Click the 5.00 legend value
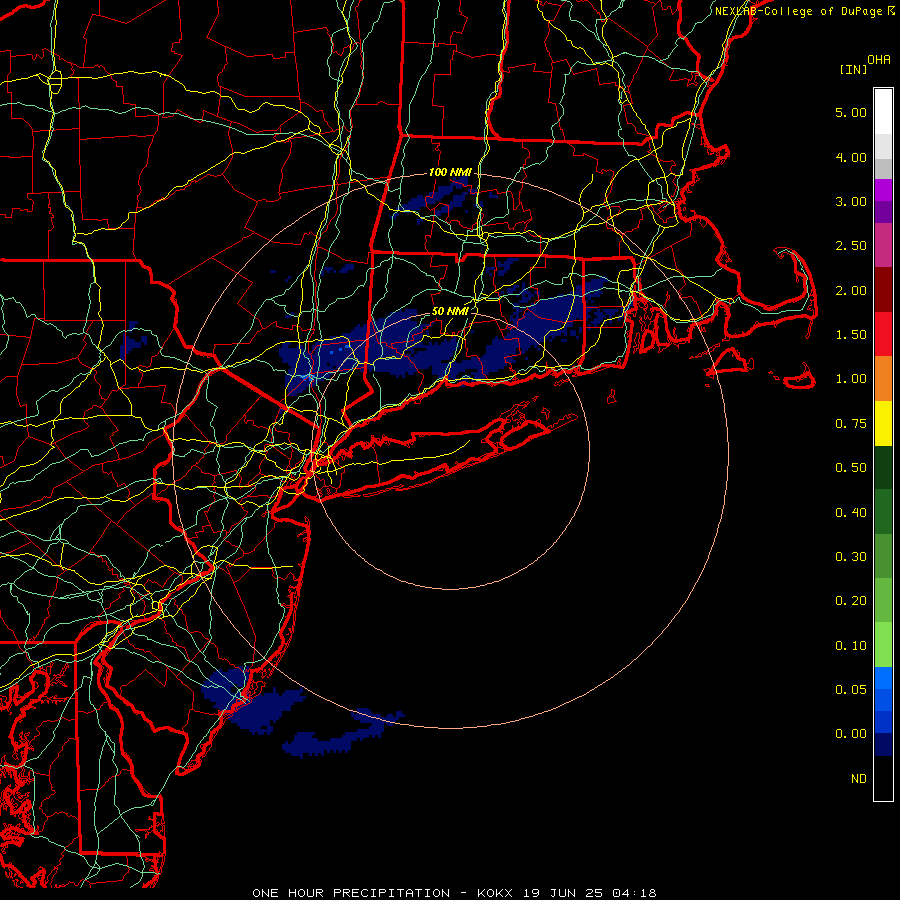The image size is (900, 900). click(x=851, y=112)
